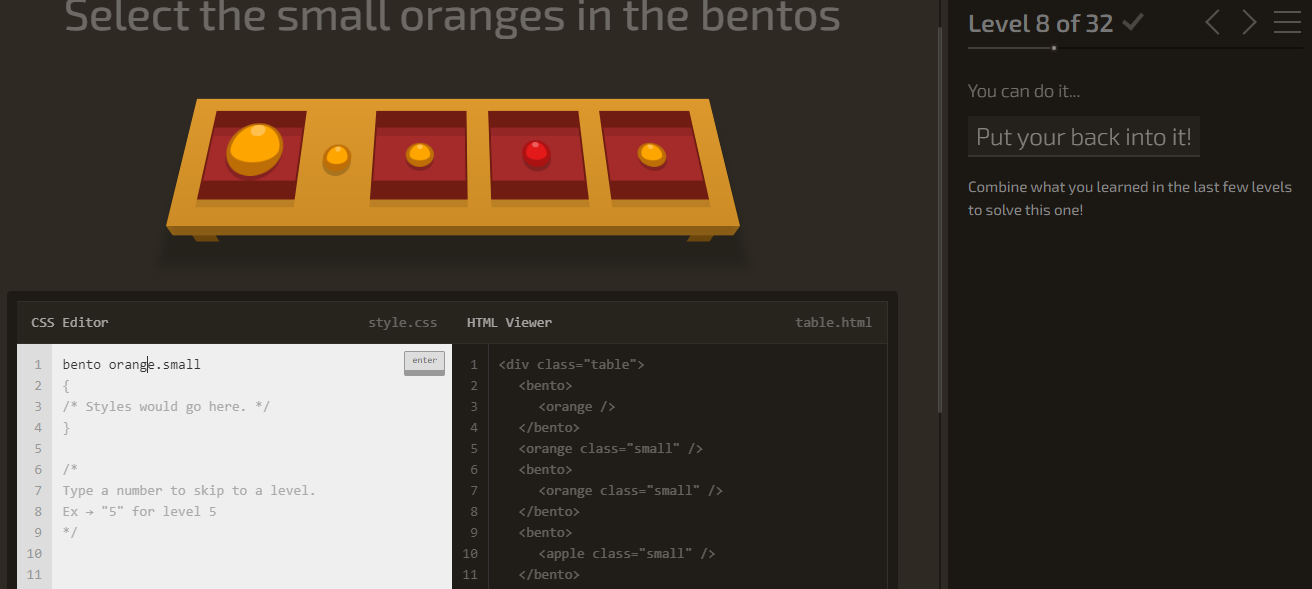1312x589 pixels.
Task: Open the level list hamburger menu
Action: coord(1287,22)
